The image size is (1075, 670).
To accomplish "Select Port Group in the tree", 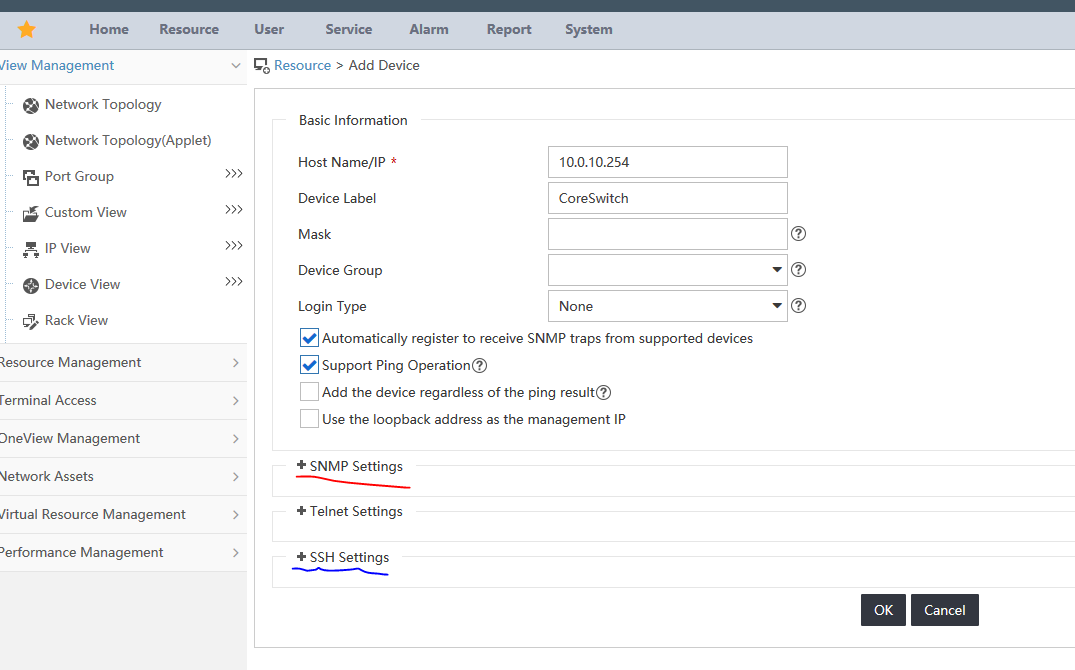I will (80, 176).
